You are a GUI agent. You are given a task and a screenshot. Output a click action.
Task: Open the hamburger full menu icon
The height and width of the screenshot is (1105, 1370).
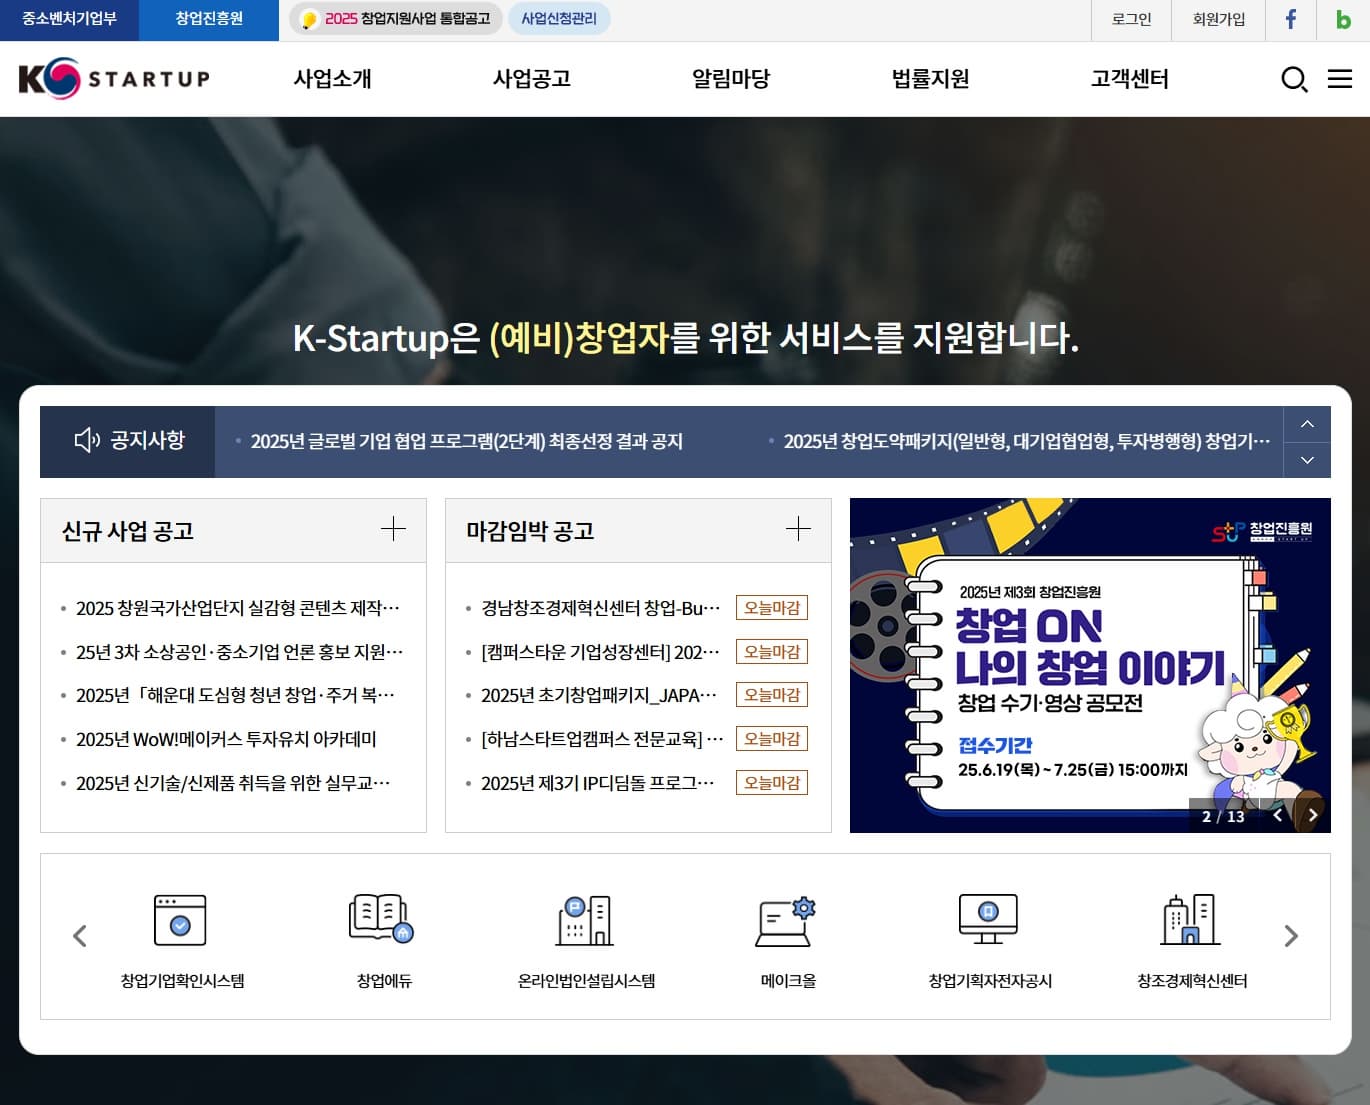point(1340,79)
